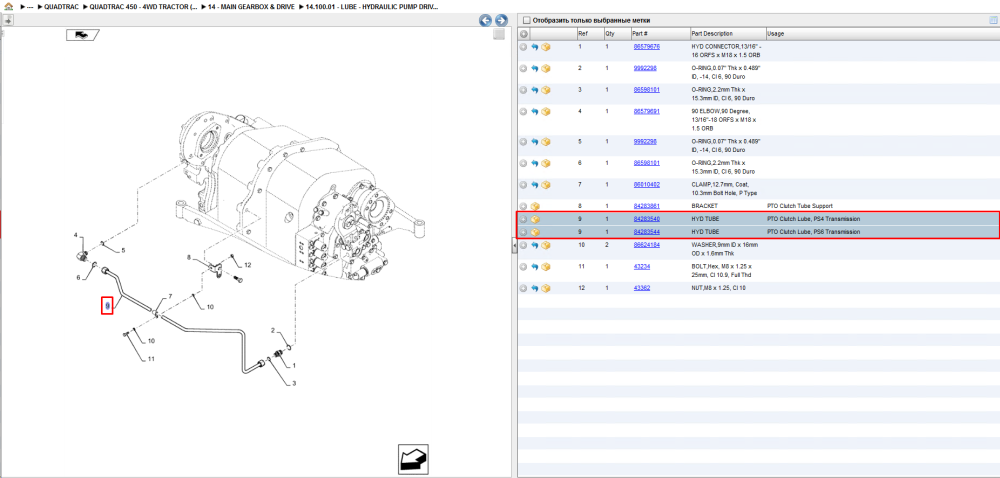The width and height of the screenshot is (1000, 478).
Task: Go to next diagram with right arrow
Action: click(501, 20)
